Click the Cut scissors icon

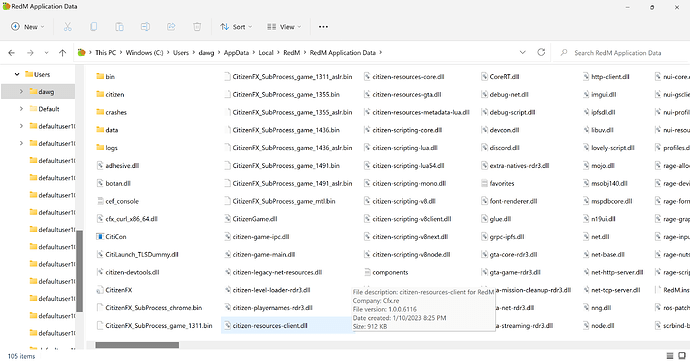coord(67,27)
